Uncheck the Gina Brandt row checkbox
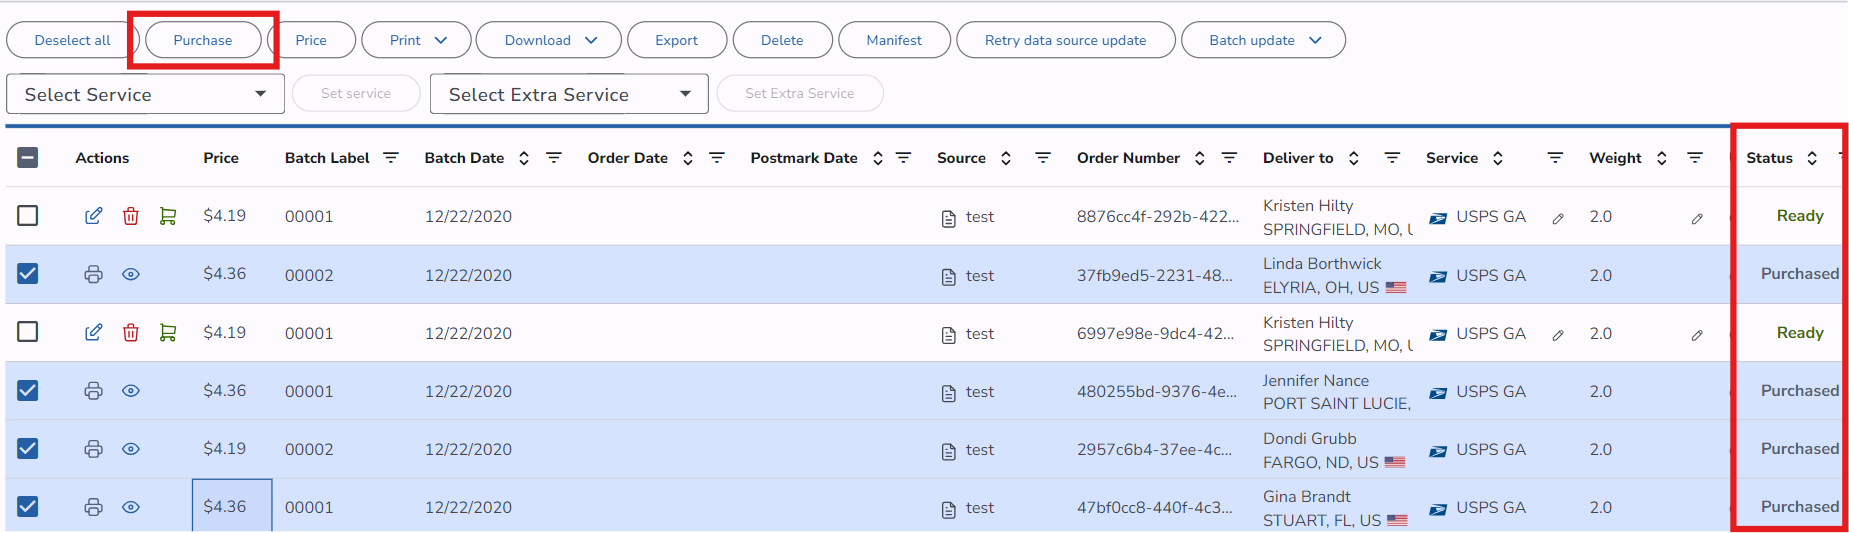 tap(28, 507)
